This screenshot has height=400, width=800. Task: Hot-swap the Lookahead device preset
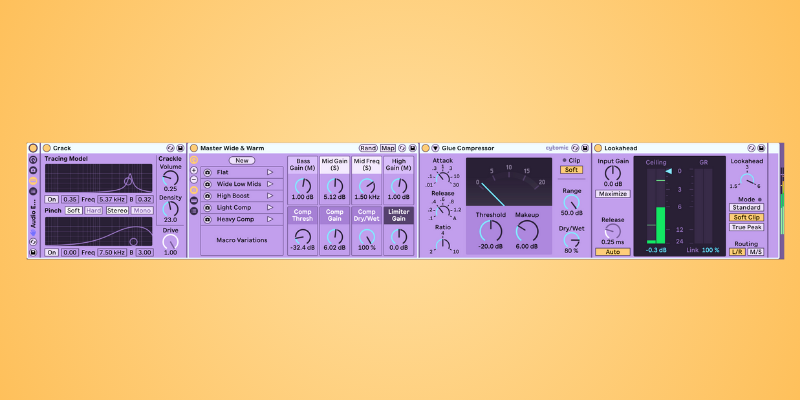click(x=751, y=148)
